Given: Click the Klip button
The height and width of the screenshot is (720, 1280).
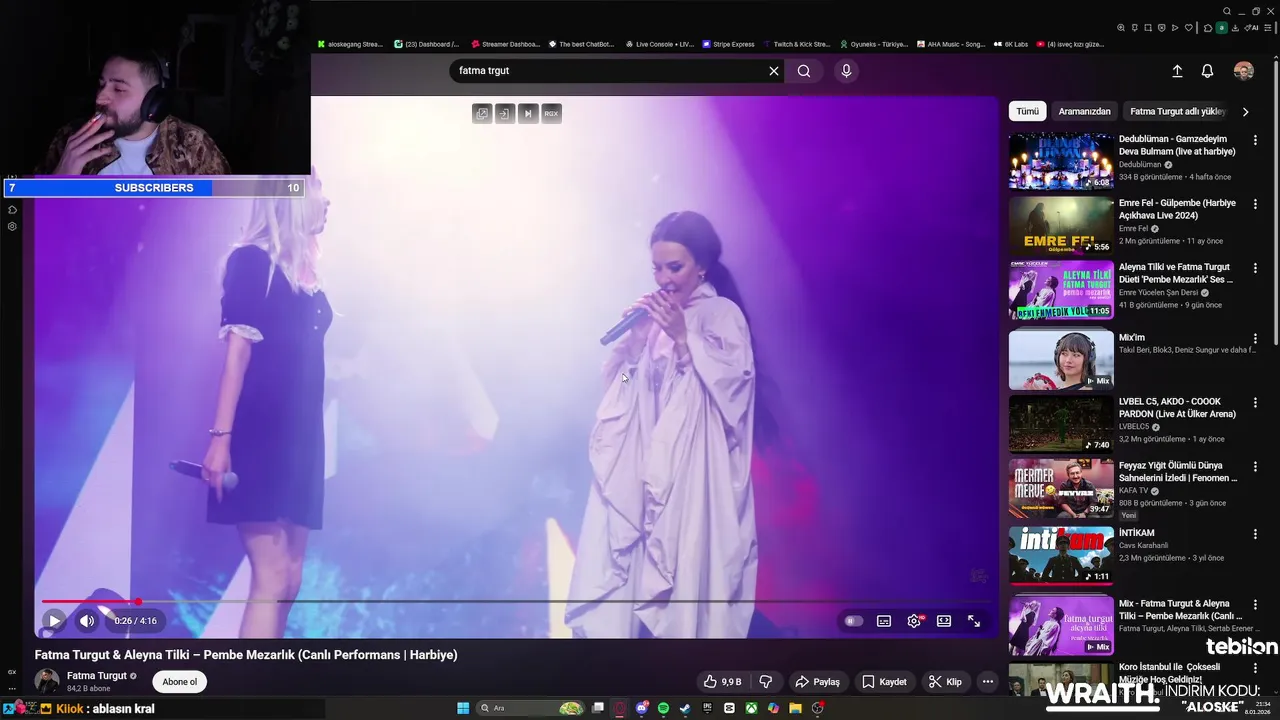Looking at the screenshot, I should click(x=945, y=682).
